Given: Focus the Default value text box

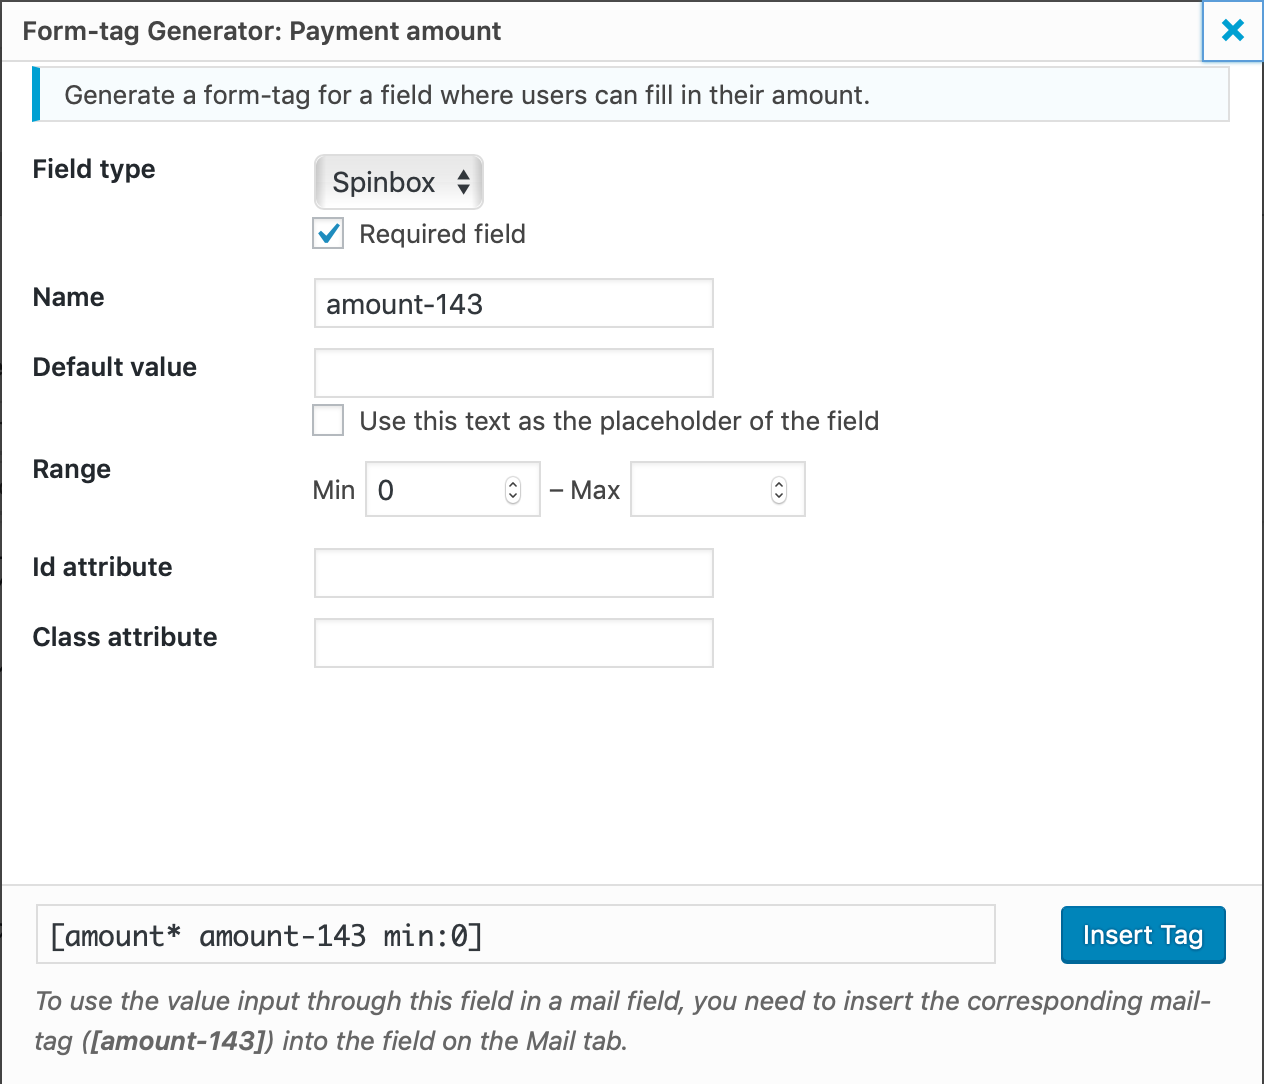Looking at the screenshot, I should [513, 373].
